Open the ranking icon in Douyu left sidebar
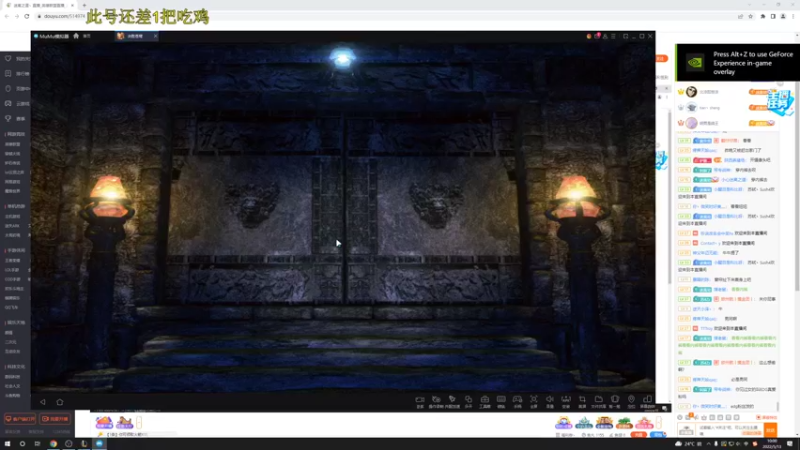800x450 pixels. click(x=8, y=73)
